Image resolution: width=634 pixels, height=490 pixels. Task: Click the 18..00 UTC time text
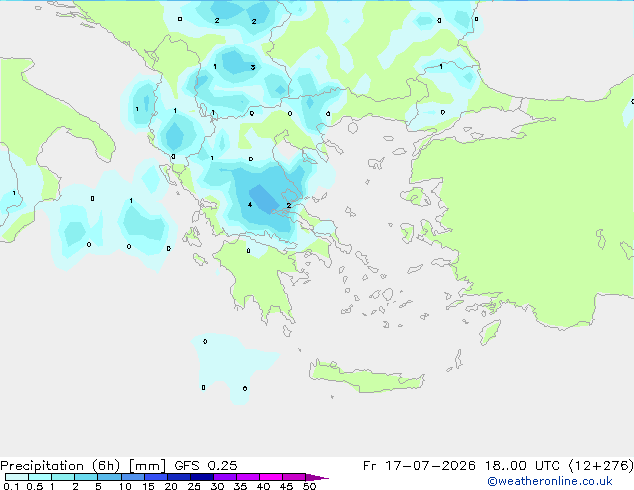(522, 466)
